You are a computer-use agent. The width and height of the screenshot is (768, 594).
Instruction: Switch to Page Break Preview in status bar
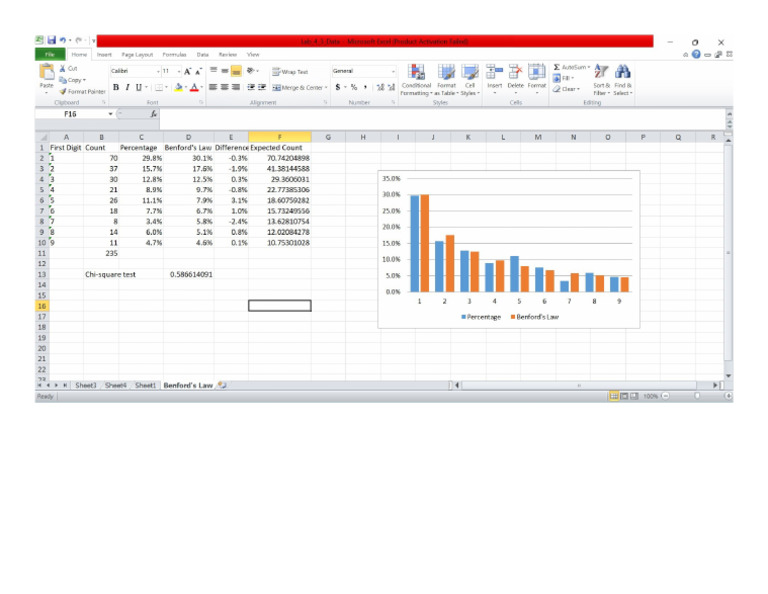(x=634, y=396)
